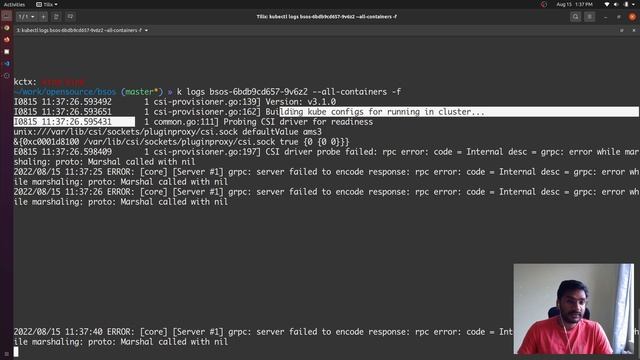Image resolution: width=640 pixels, height=360 pixels.
Task: Click the '(master*)' git branch in prompt
Action: pyautogui.click(x=142, y=92)
